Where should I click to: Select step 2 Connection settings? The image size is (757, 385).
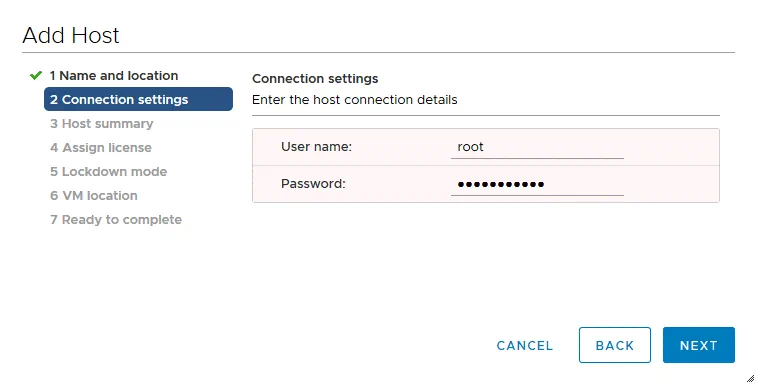138,99
